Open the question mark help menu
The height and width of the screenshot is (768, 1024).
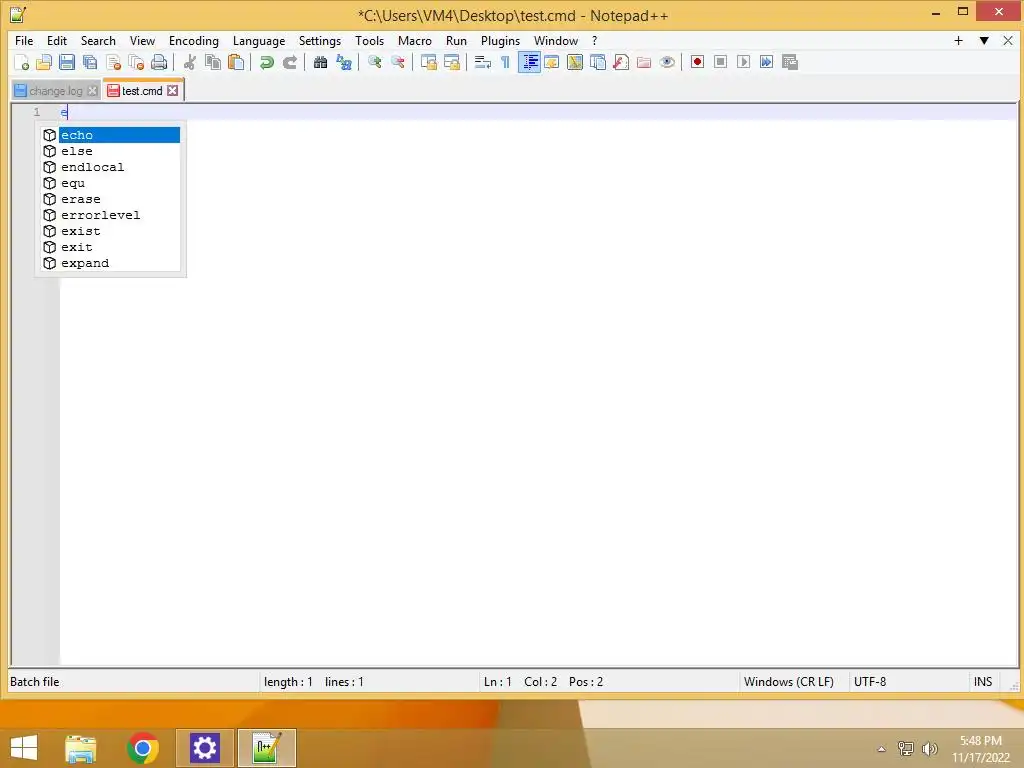pyautogui.click(x=594, y=40)
